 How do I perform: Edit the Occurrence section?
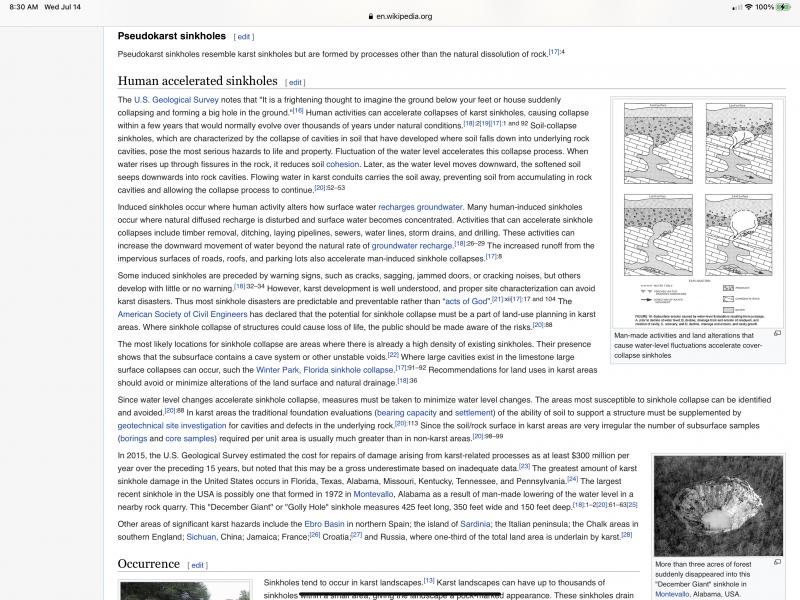coord(198,565)
